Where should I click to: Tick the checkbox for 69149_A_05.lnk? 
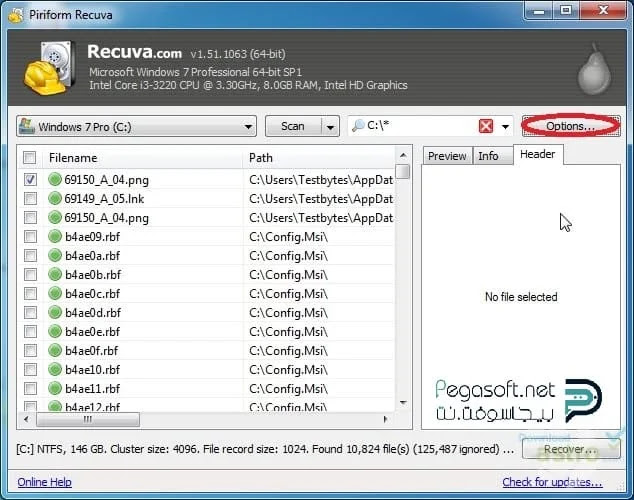click(30, 198)
